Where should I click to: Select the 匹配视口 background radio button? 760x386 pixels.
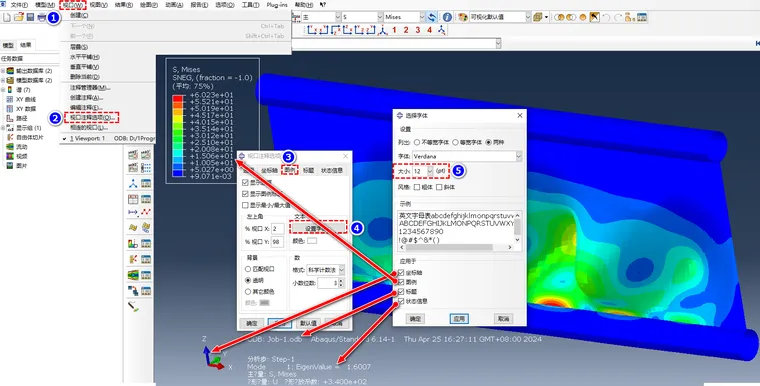tap(248, 269)
